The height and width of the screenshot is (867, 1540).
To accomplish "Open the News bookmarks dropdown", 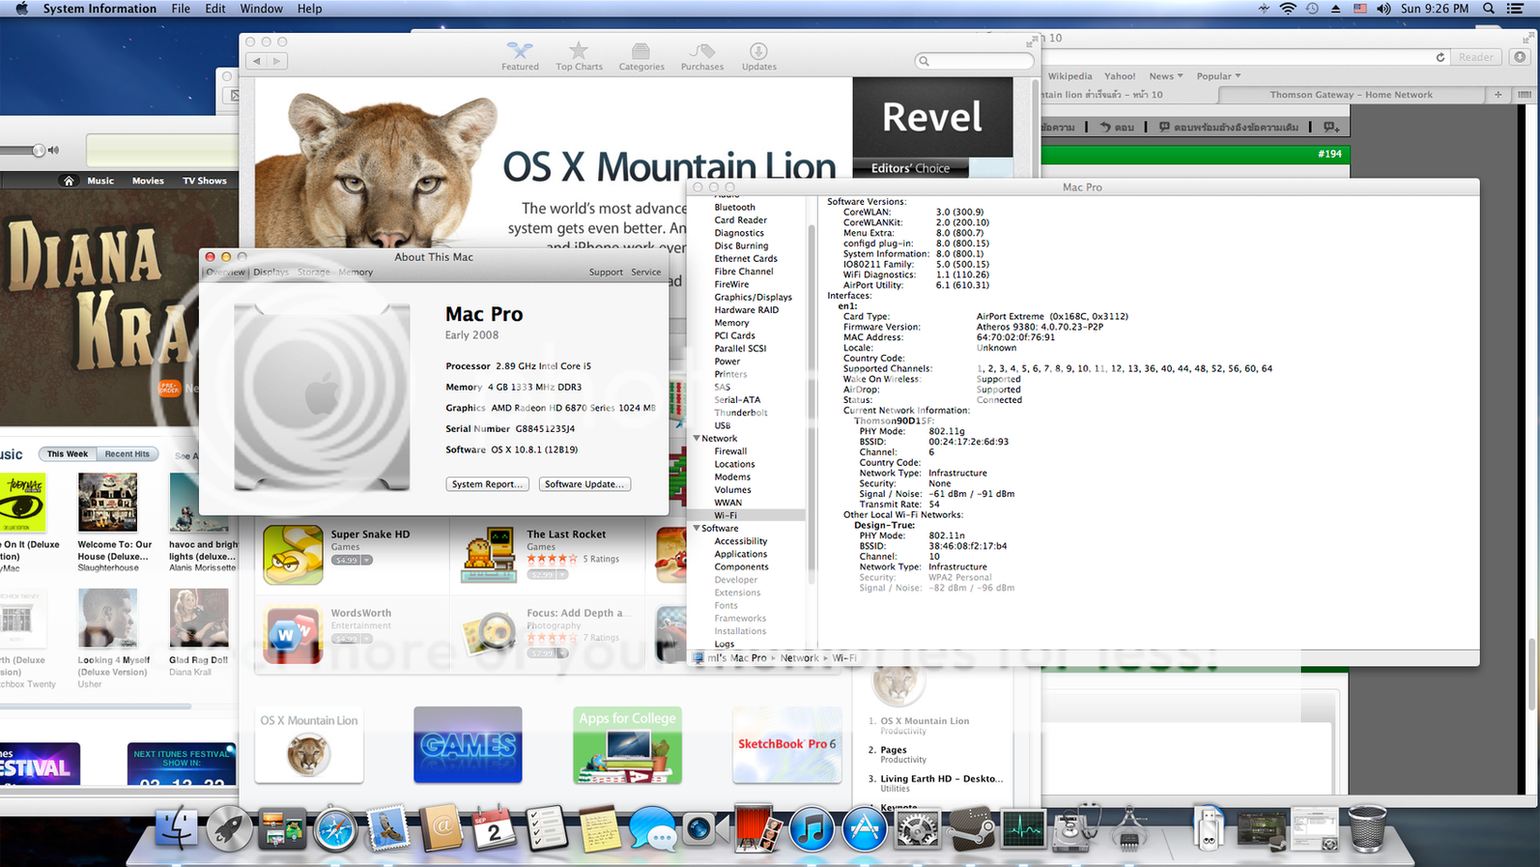I will click(1165, 76).
